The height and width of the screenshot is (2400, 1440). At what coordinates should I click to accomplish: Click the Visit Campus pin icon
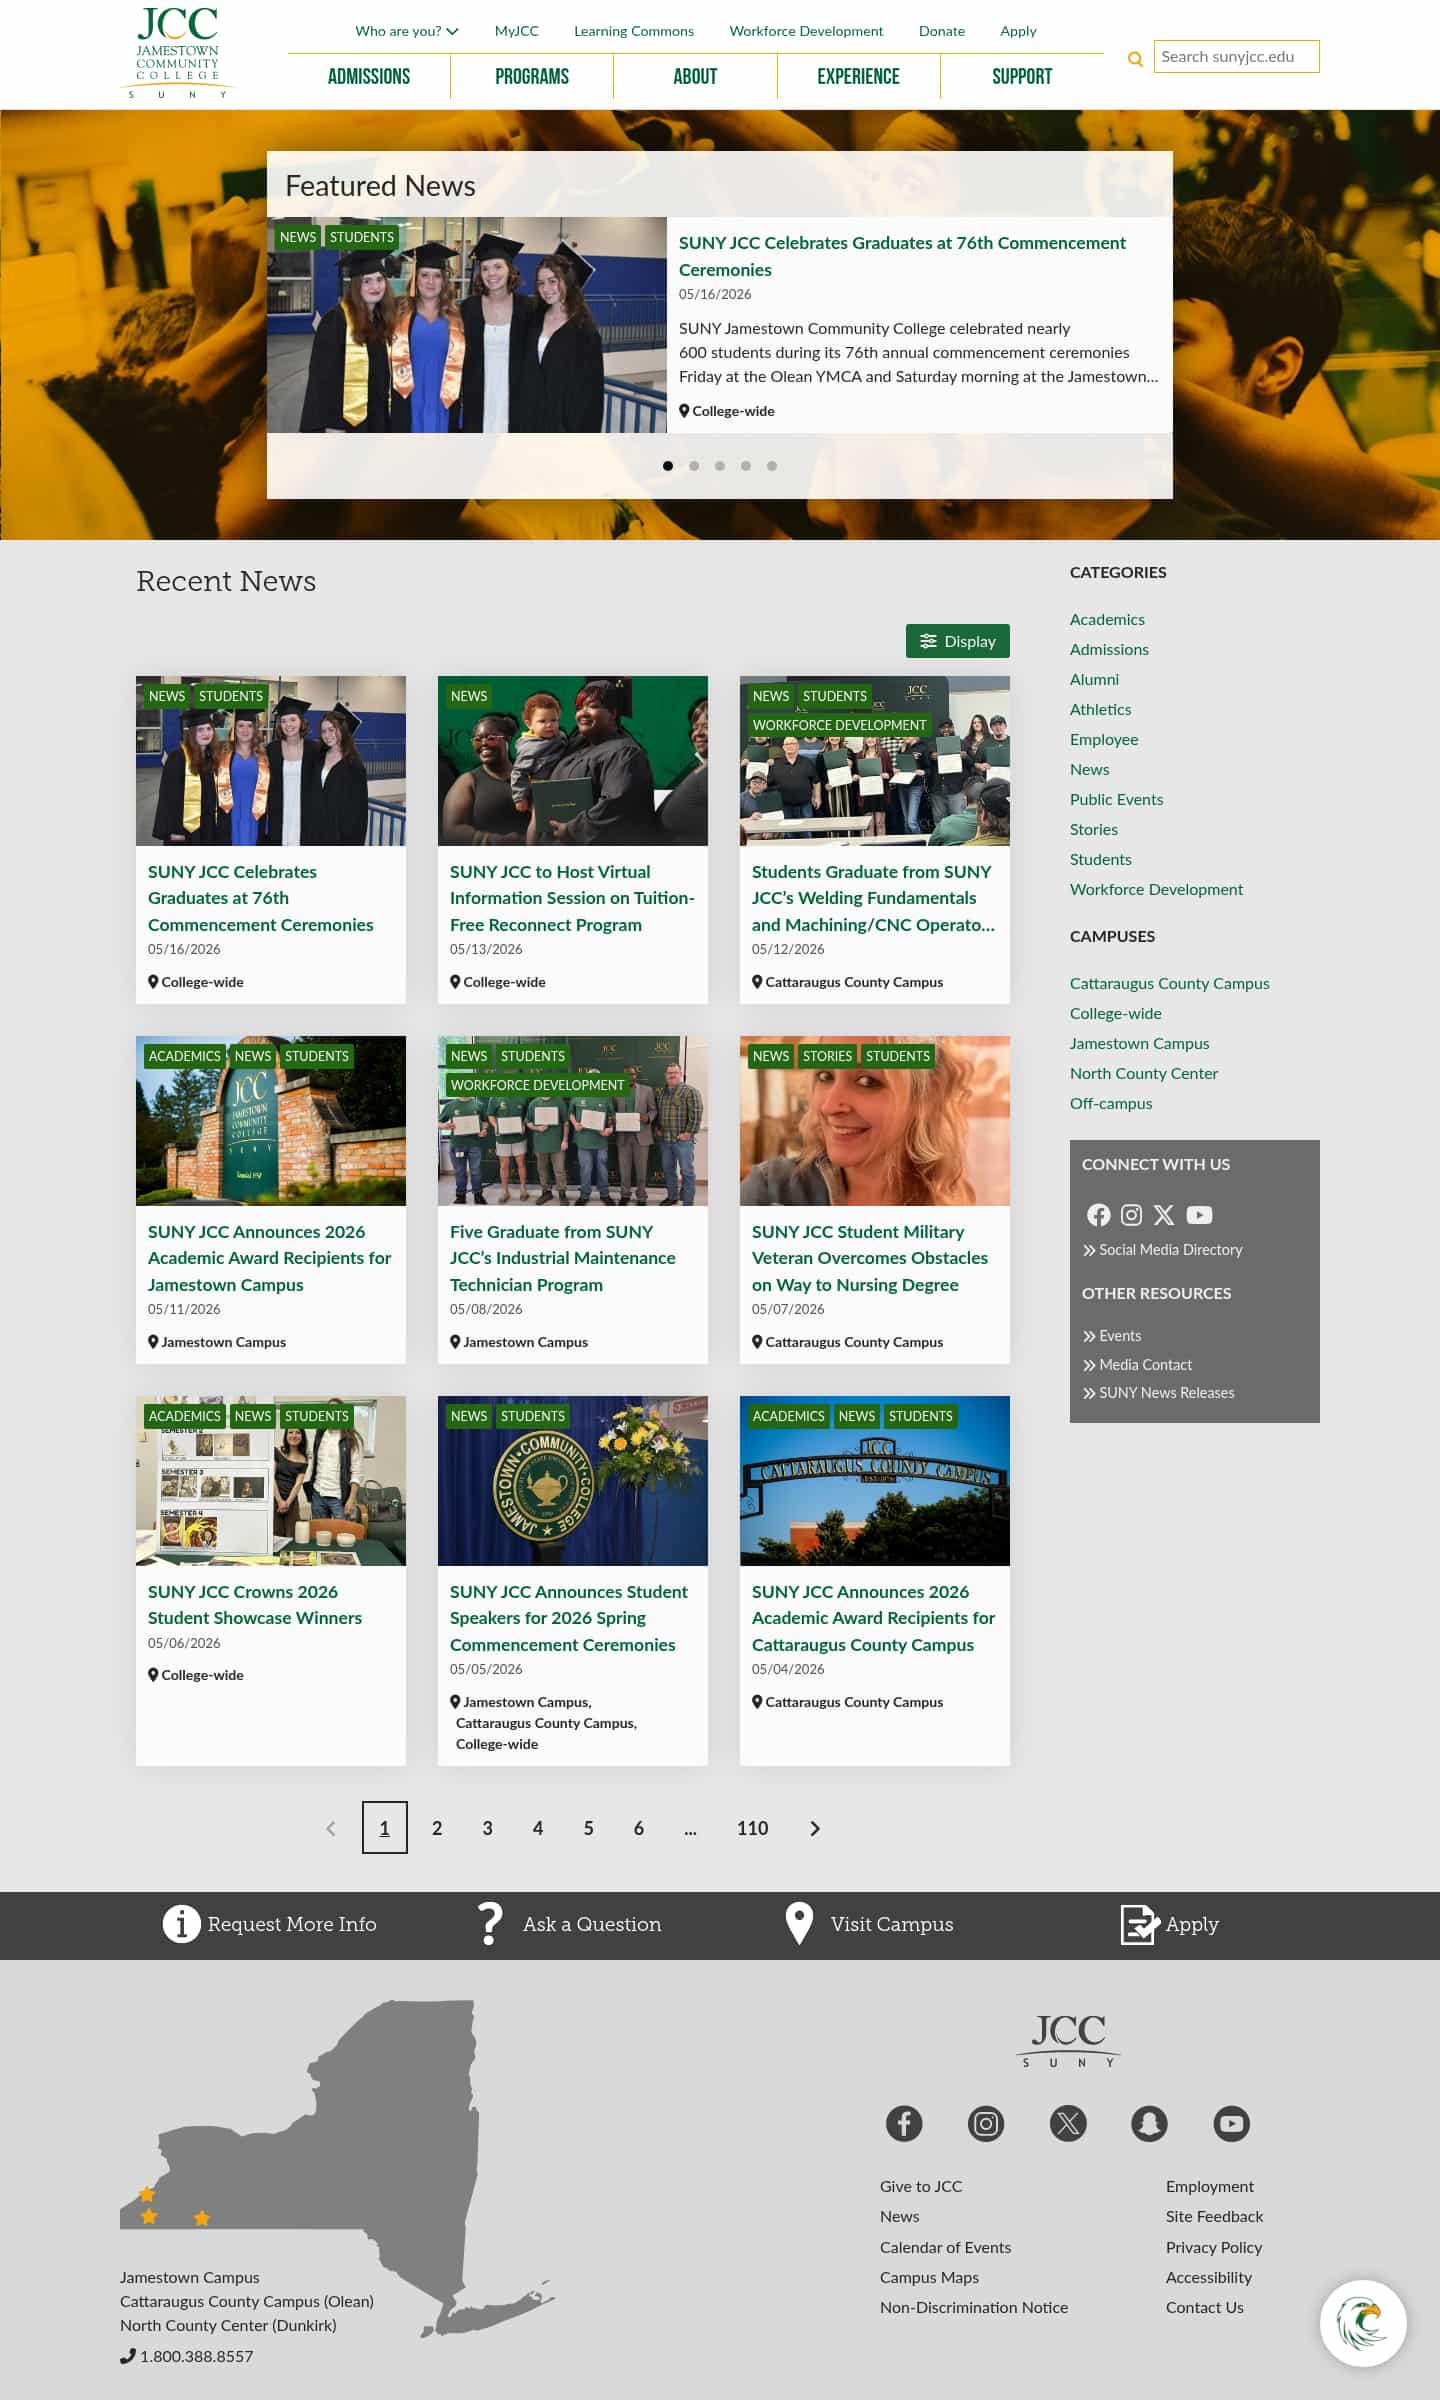point(799,1924)
